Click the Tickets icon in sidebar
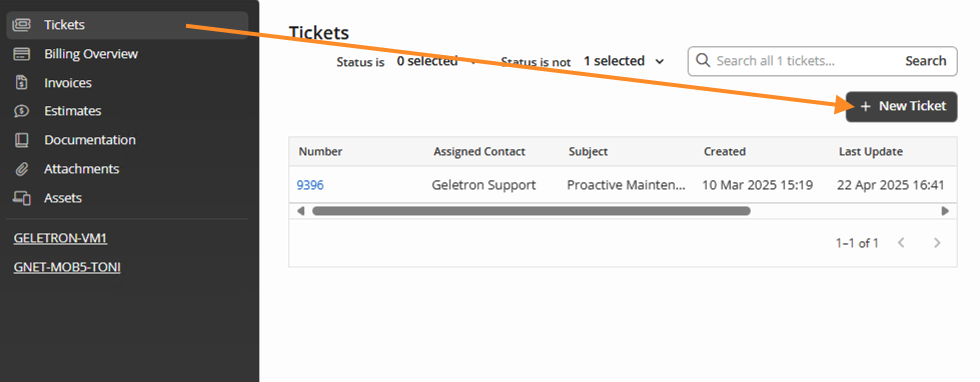The width and height of the screenshot is (980, 382). coord(22,25)
